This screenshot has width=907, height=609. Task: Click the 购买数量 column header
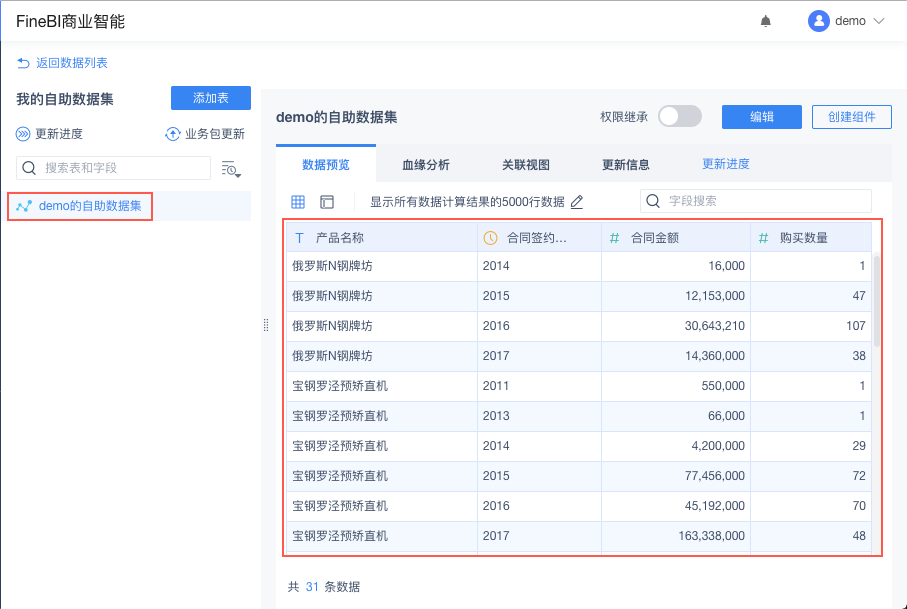pos(811,238)
